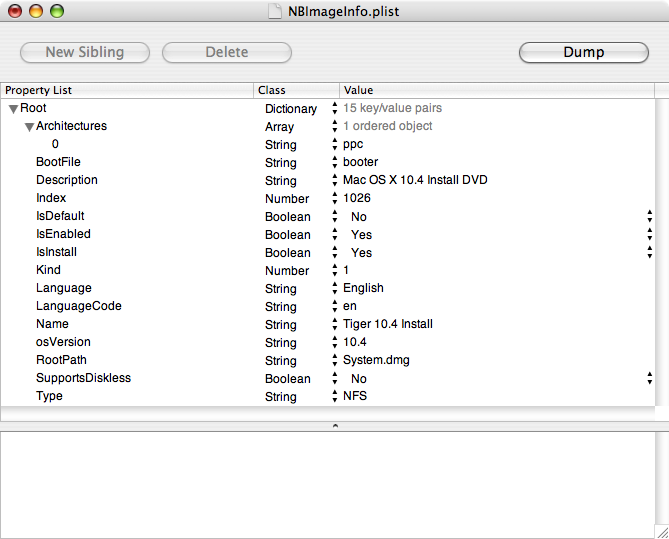Select the BootFile key
Viewport: 669px width, 539px height.
point(58,162)
